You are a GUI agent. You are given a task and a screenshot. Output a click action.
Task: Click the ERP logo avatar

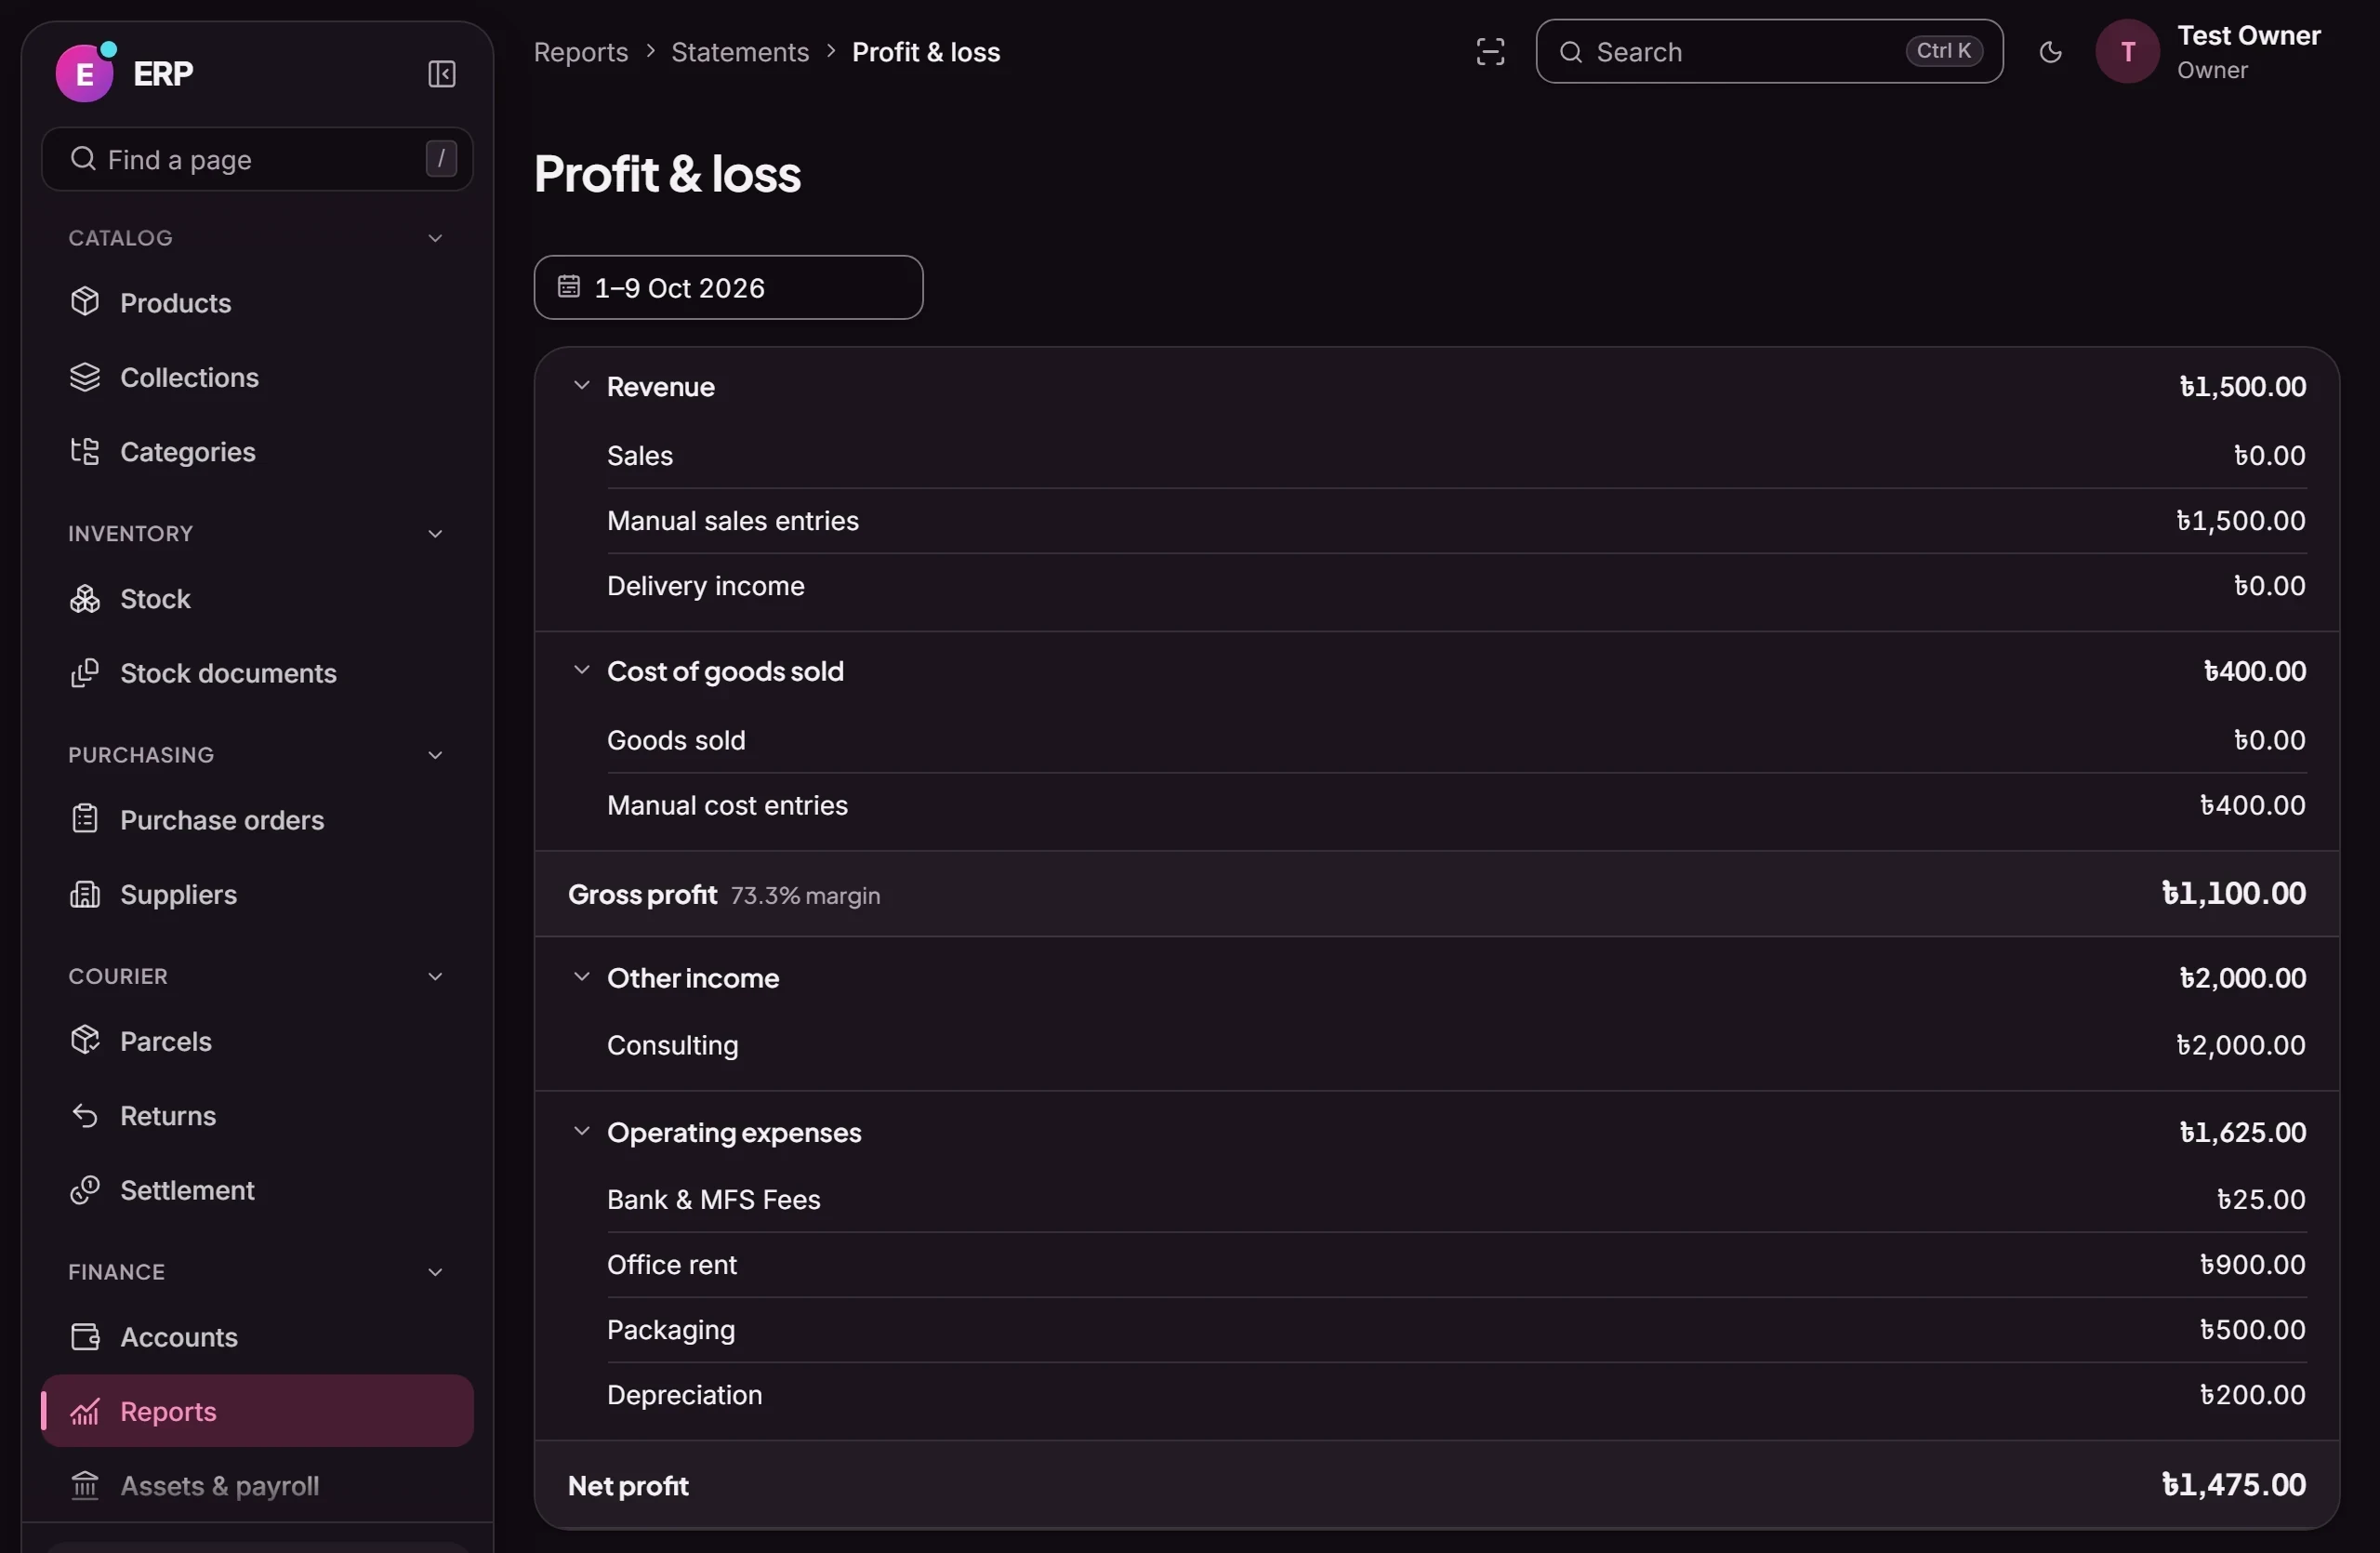(84, 73)
